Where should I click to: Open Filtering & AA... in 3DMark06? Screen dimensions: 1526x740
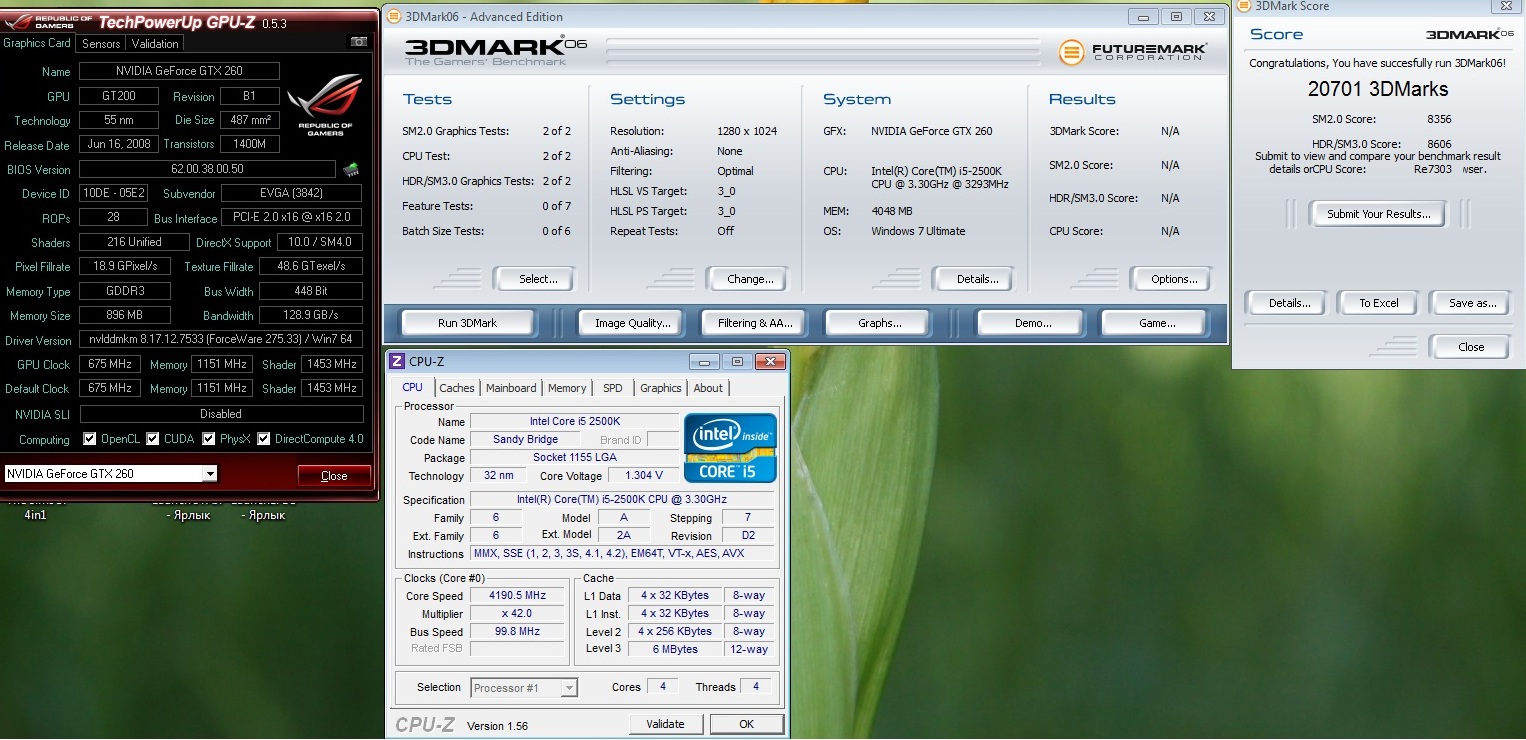[x=755, y=323]
